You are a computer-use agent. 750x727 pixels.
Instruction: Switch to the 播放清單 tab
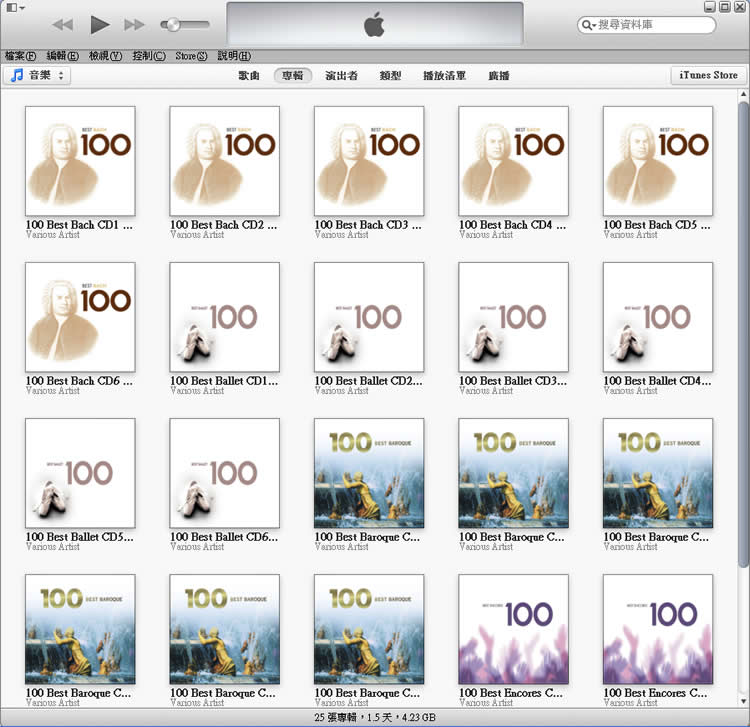tap(444, 76)
